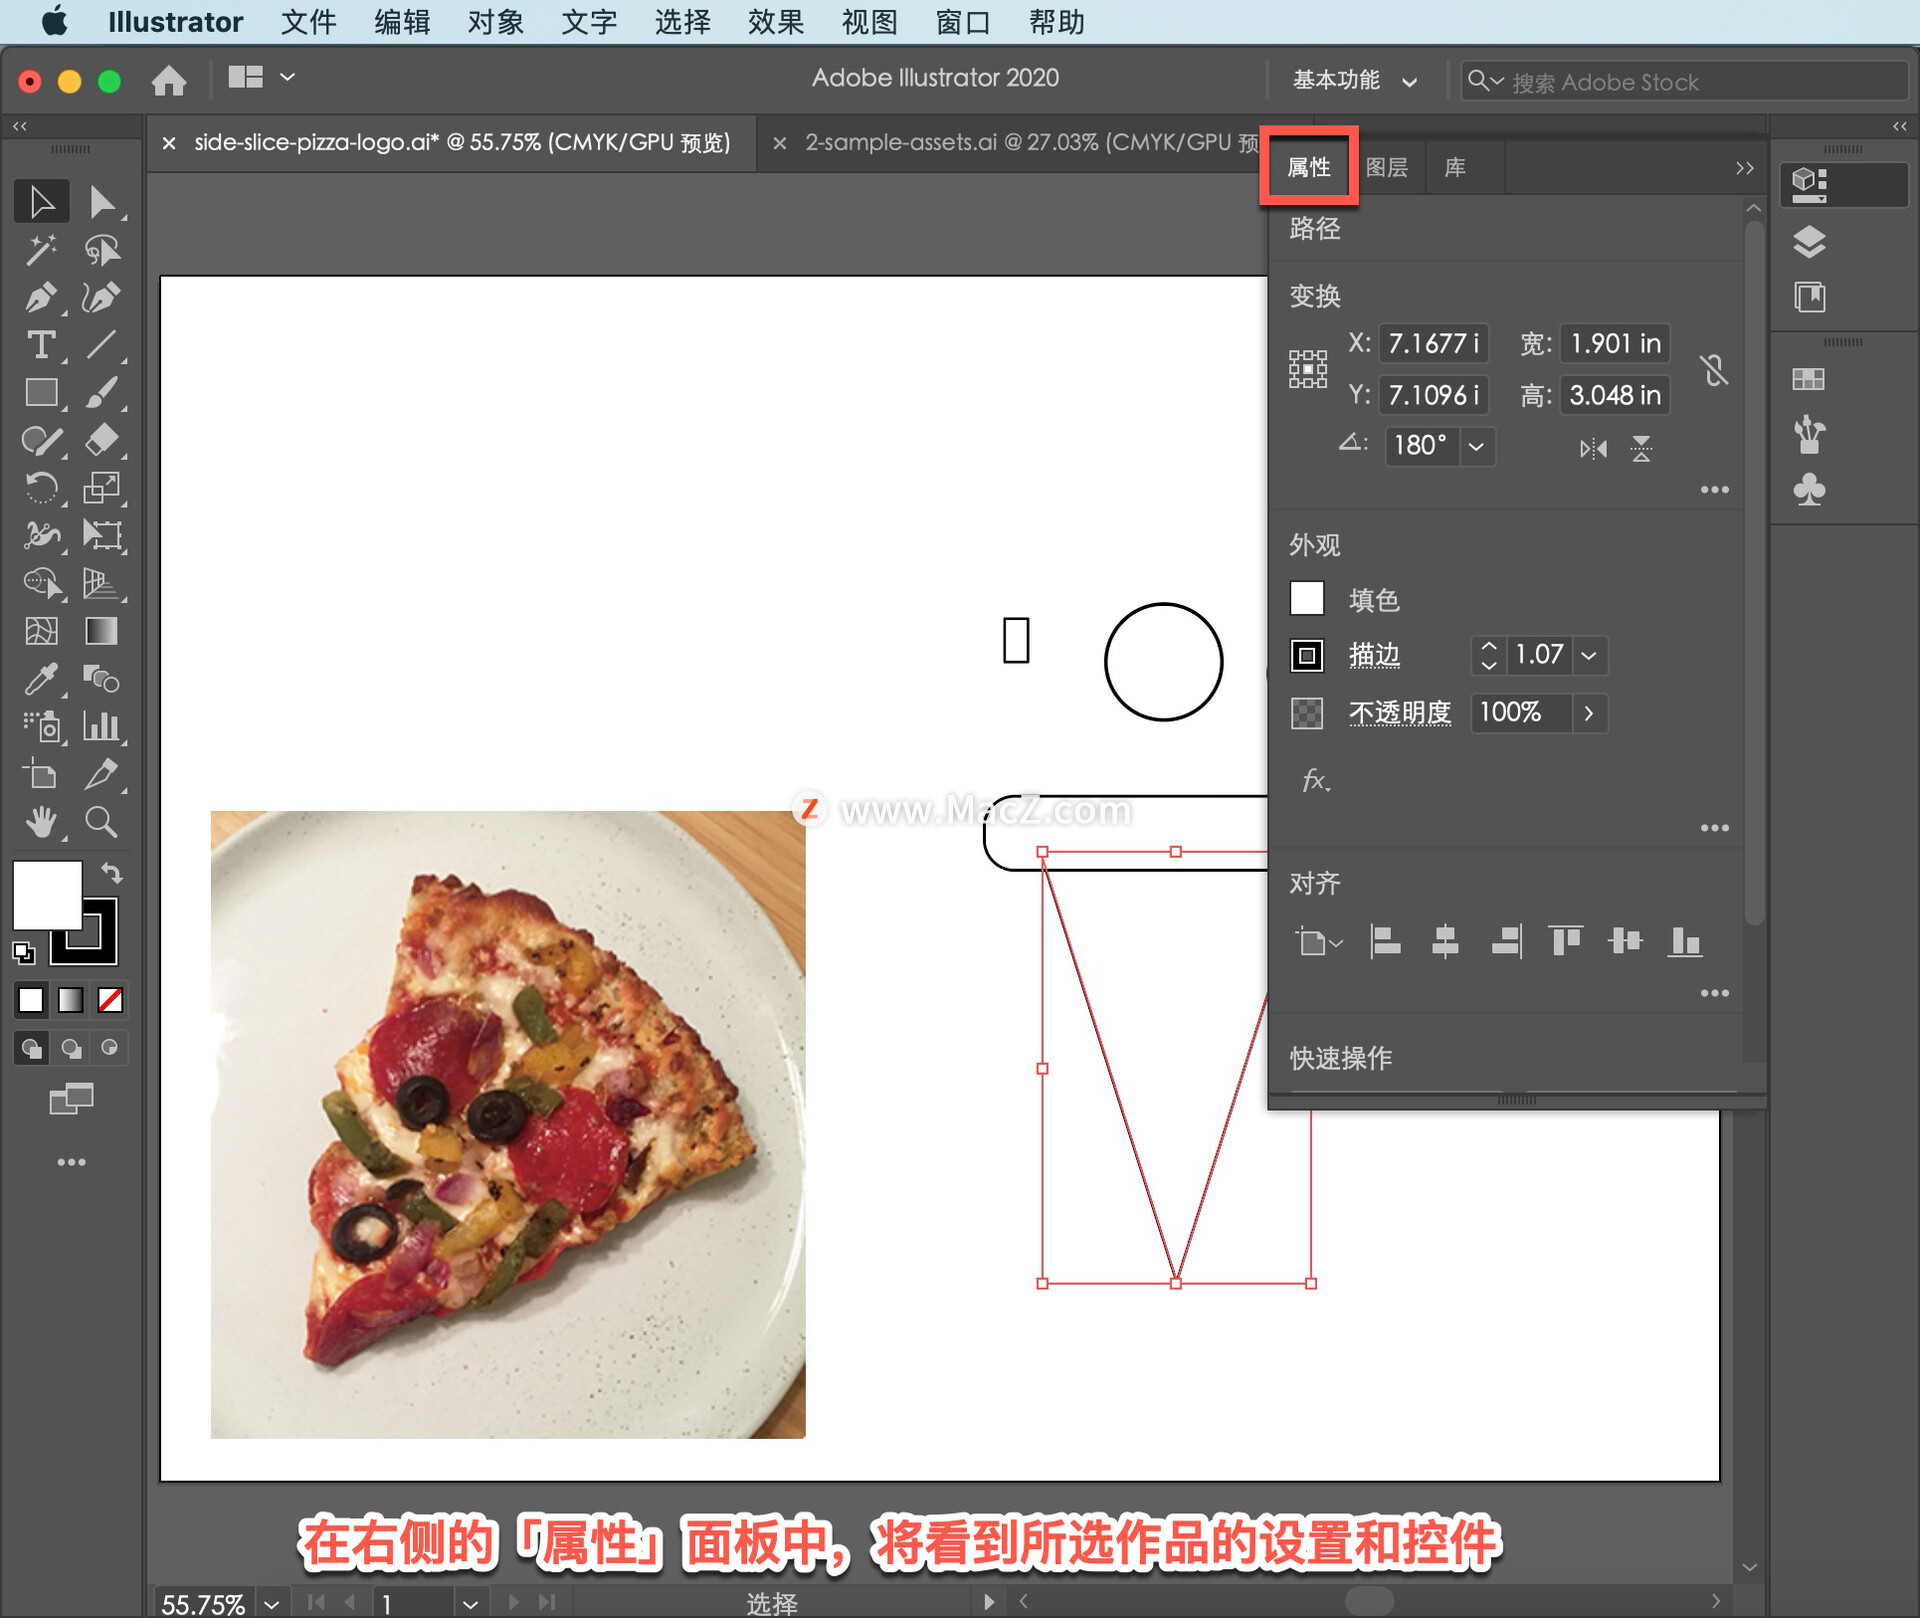
Task: Open the rotation angle dropdown
Action: [1476, 446]
